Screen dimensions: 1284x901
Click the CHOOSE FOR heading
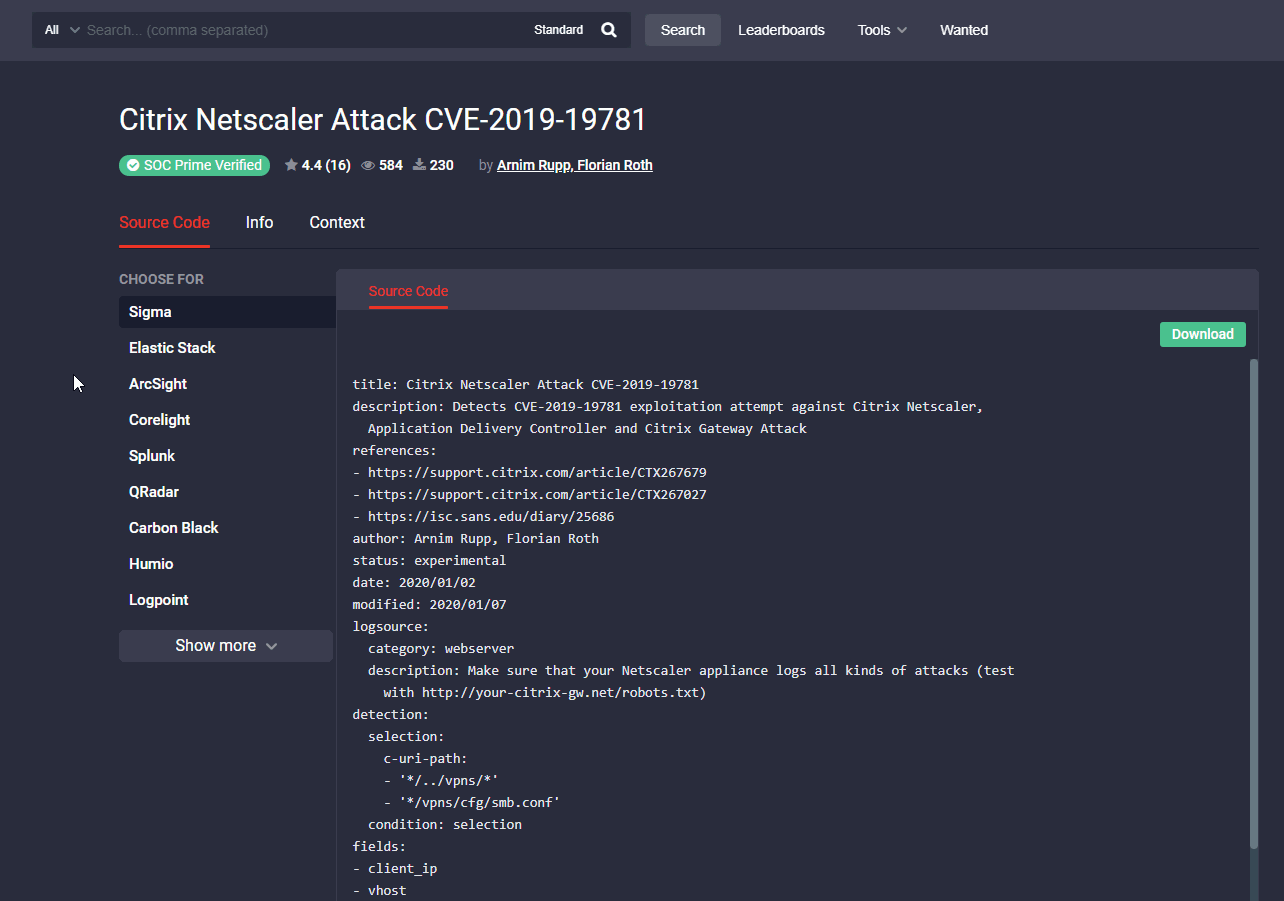pos(161,279)
